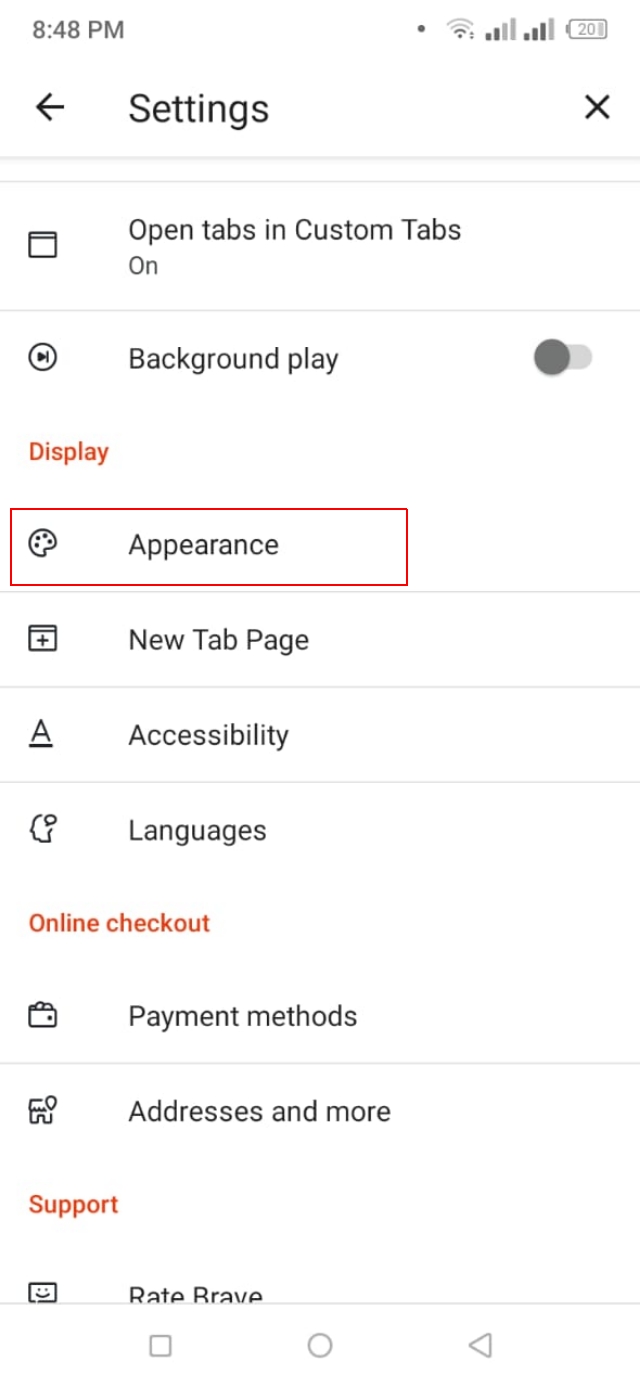
Task: Toggle Open tabs in Custom Tabs setting
Action: coord(294,244)
